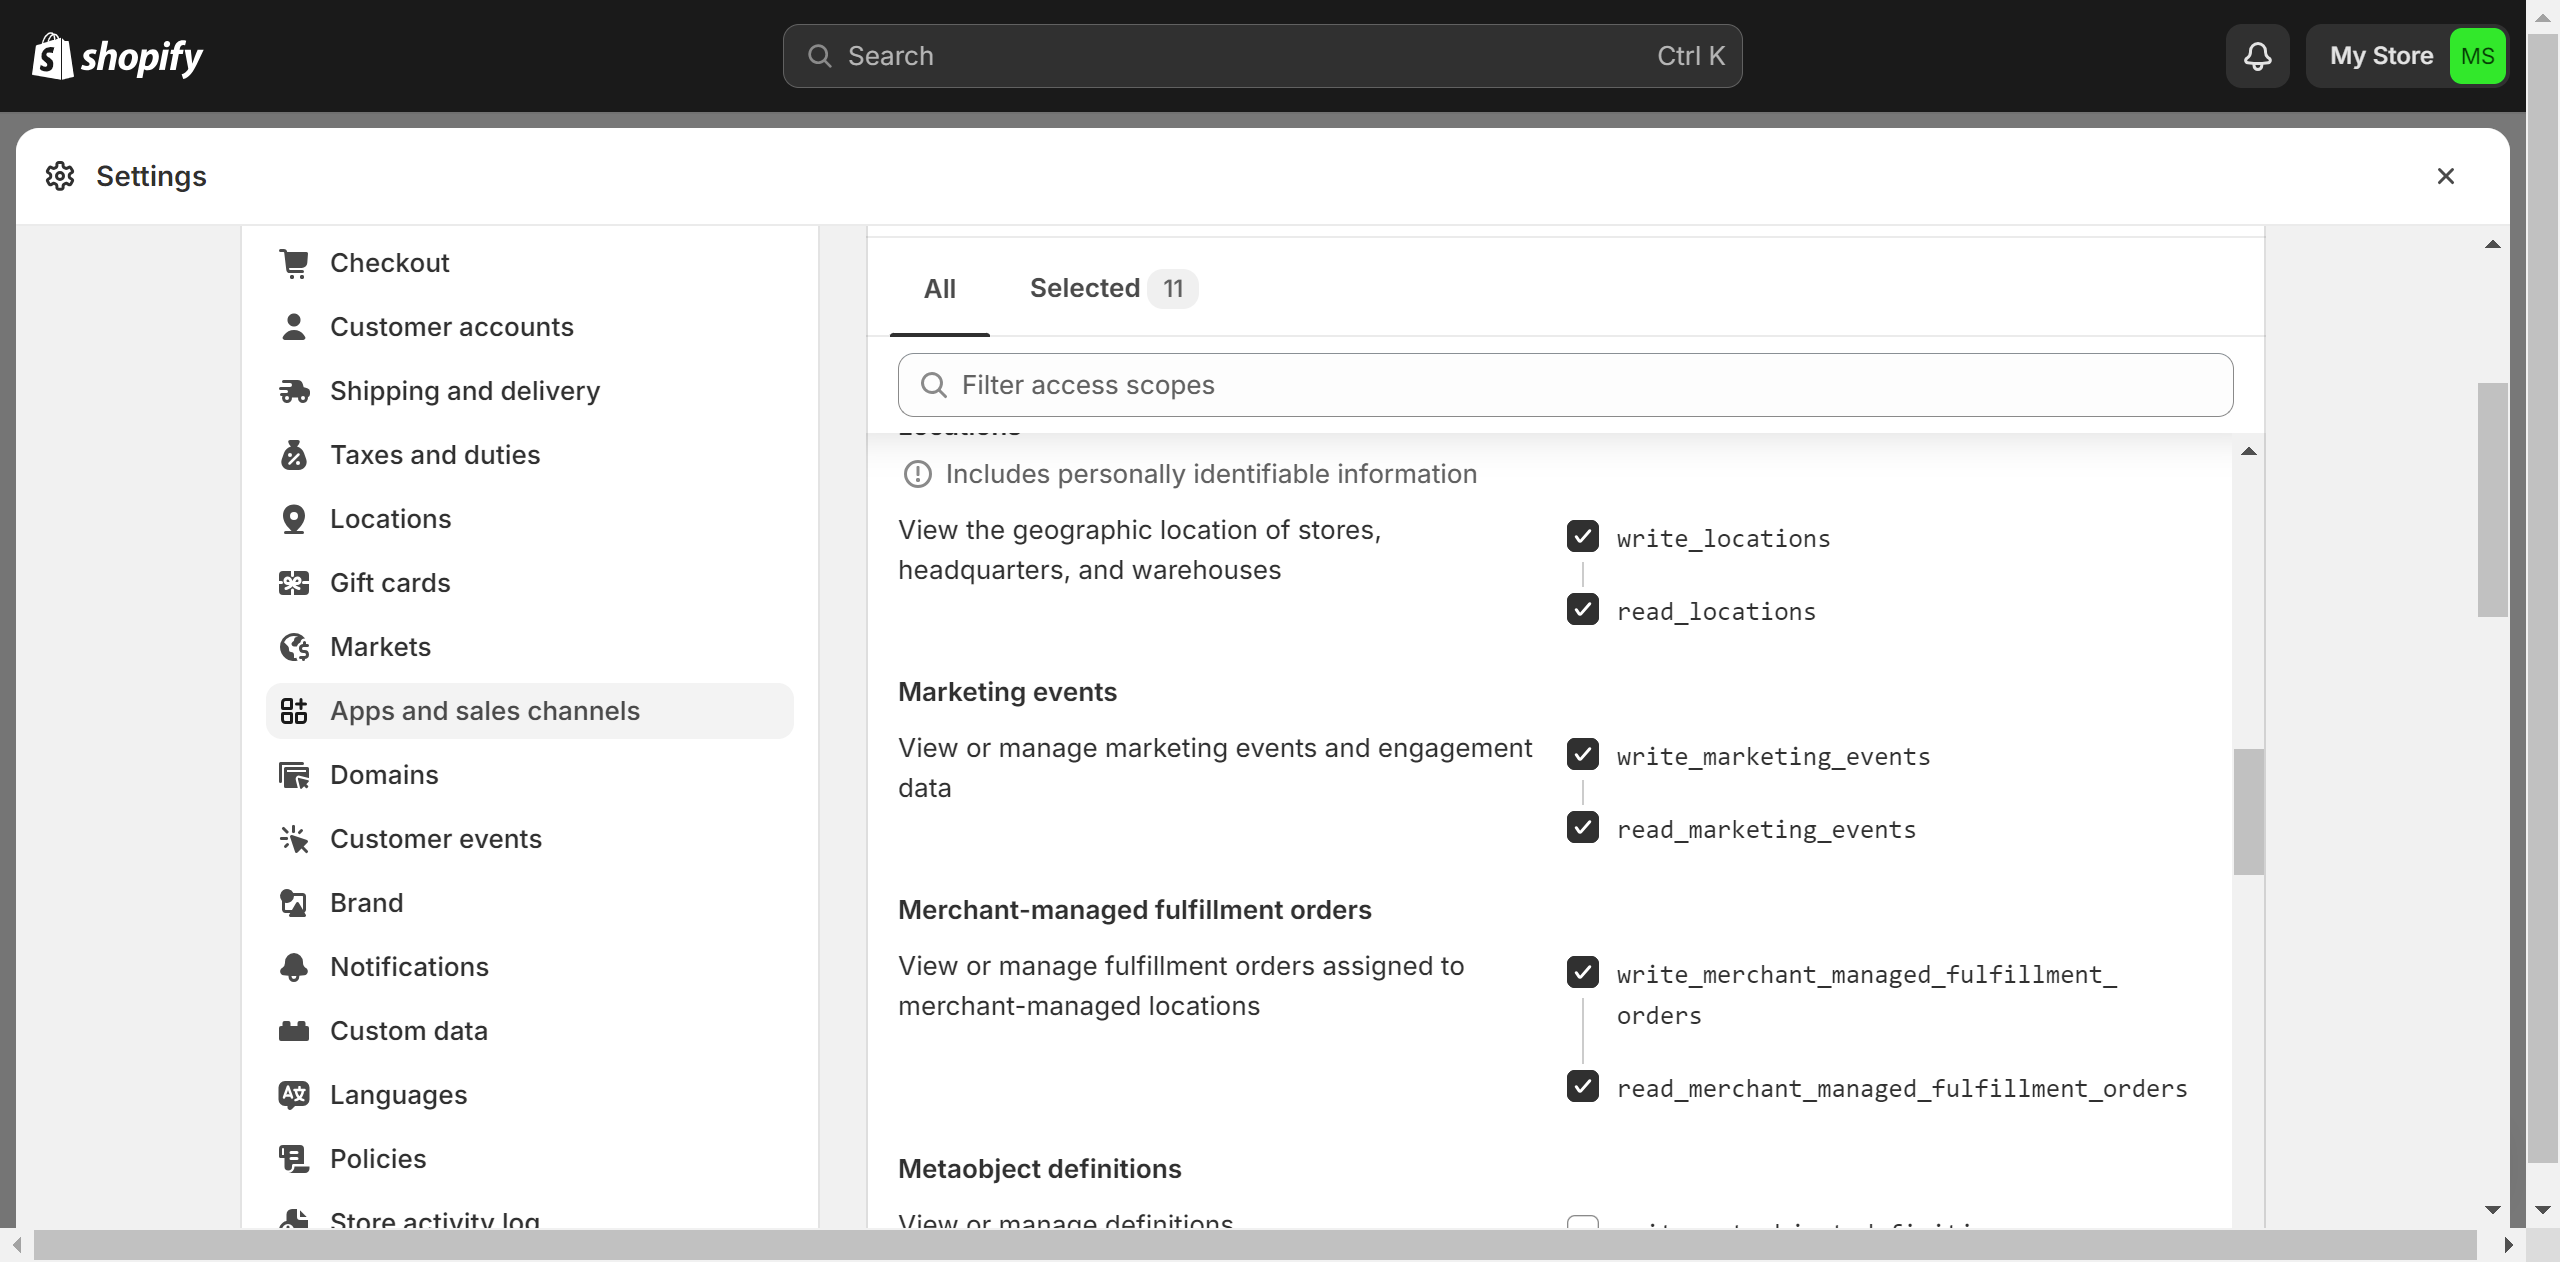Image resolution: width=2560 pixels, height=1262 pixels.
Task: Click Merchant-managed fulfillment orders heading
Action: tap(1134, 910)
